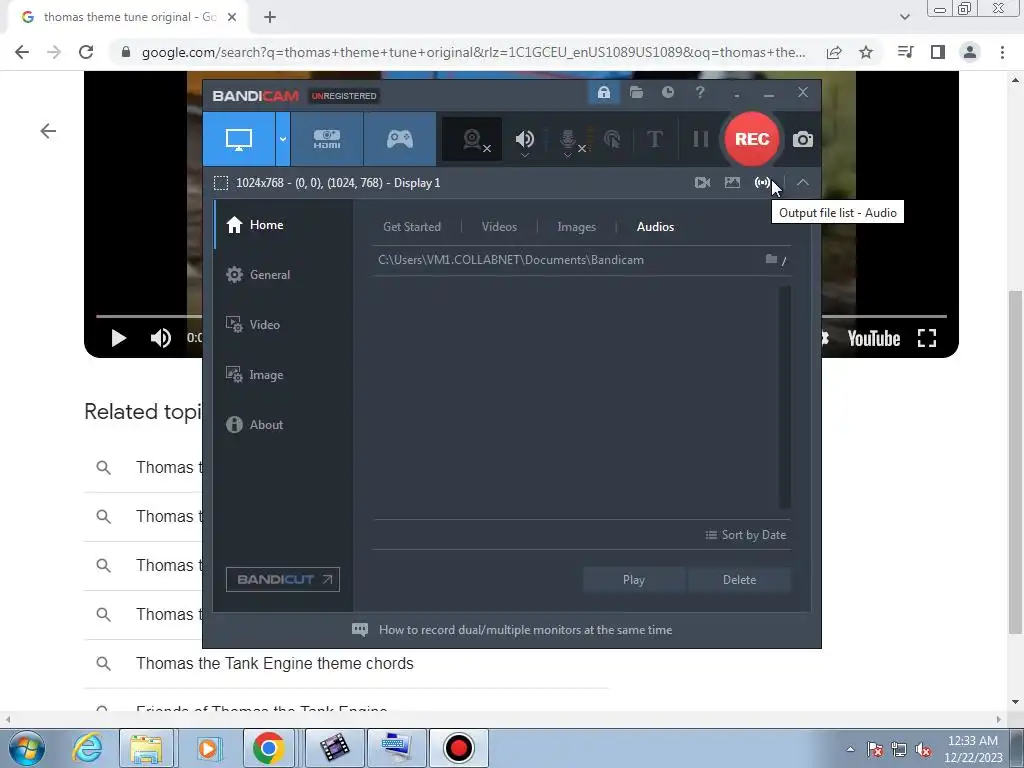Screen dimensions: 1024x768
Task: Collapse Bandicam panel with chevron up
Action: pos(803,183)
